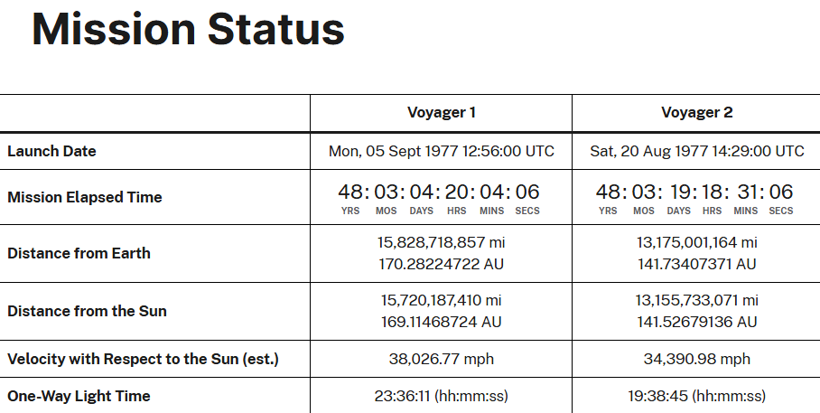Image resolution: width=820 pixels, height=413 pixels.
Task: Click Voyager 1 Sun distance 169.11468724 AU
Action: tap(441, 321)
